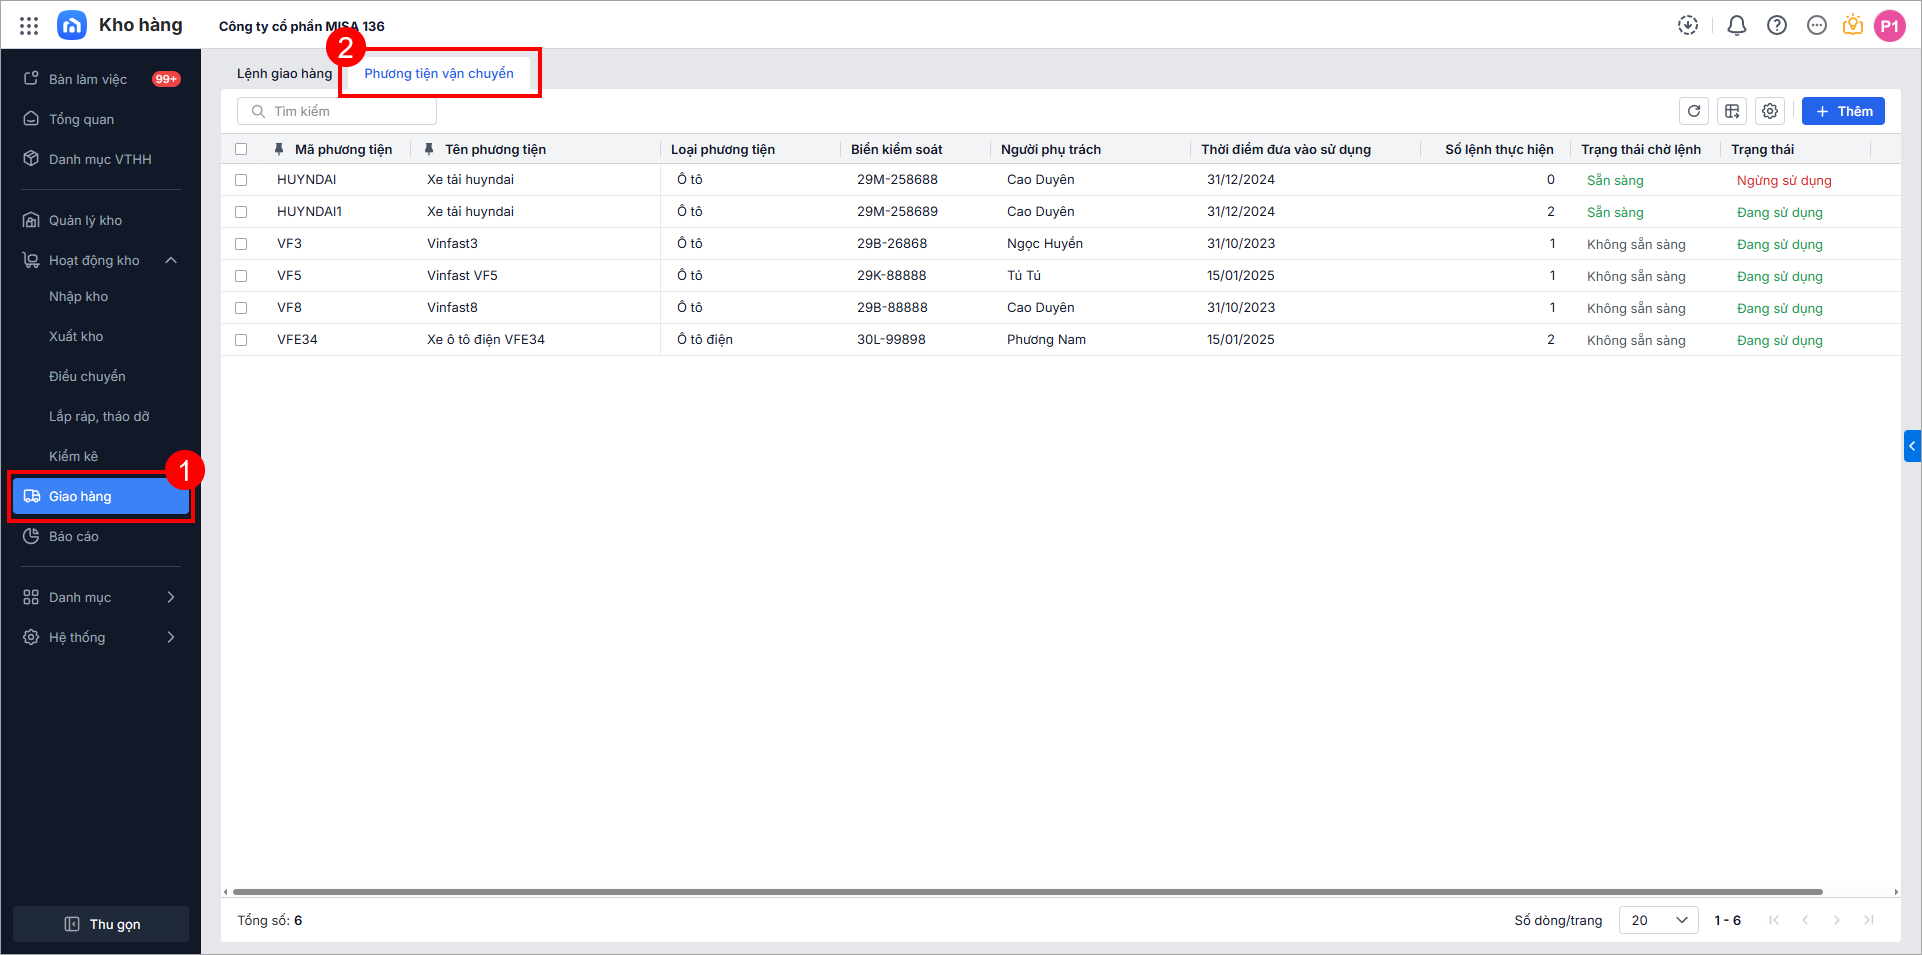Sort by Biển kiểm soát column header
This screenshot has height=955, width=1922.
coord(896,149)
